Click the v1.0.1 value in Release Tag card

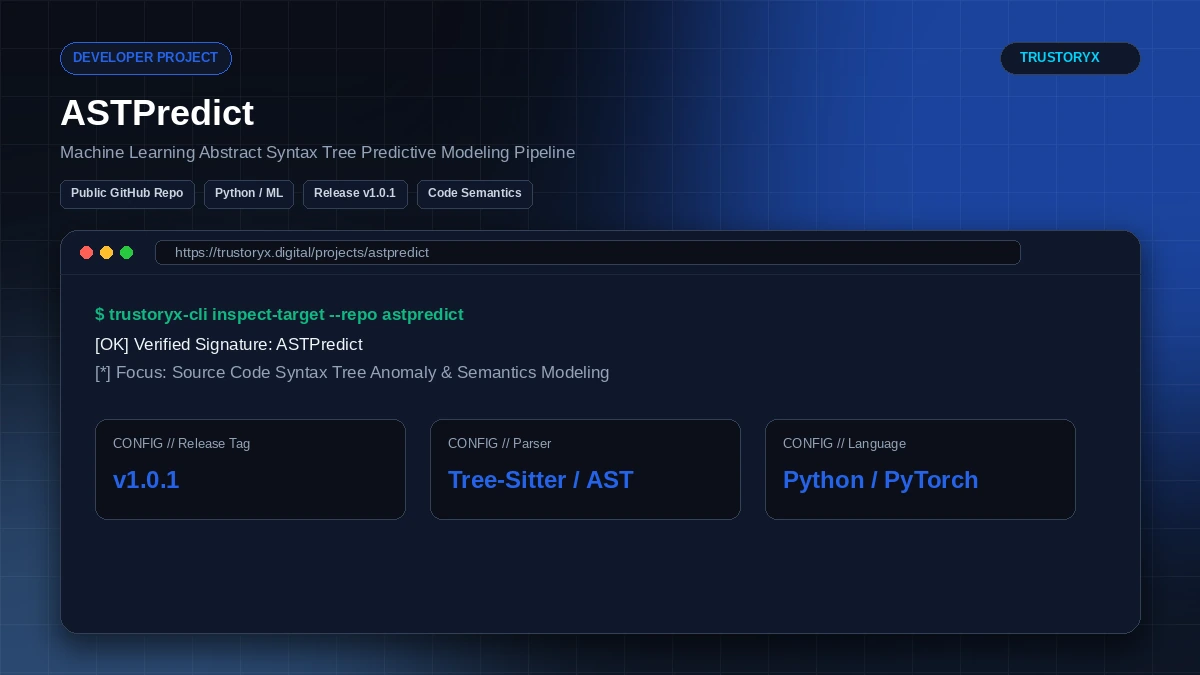point(146,480)
